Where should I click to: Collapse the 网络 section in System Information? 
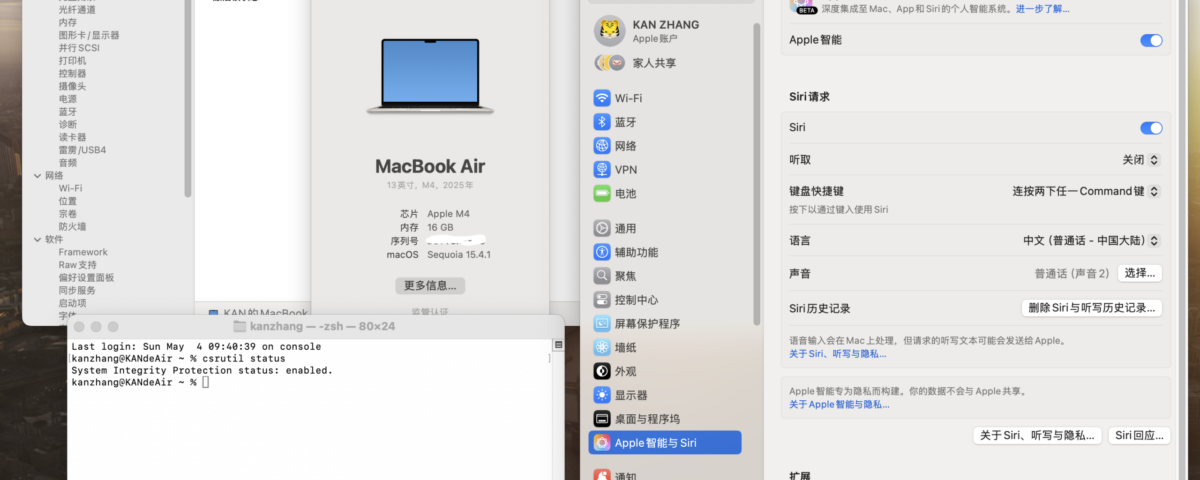[37, 175]
